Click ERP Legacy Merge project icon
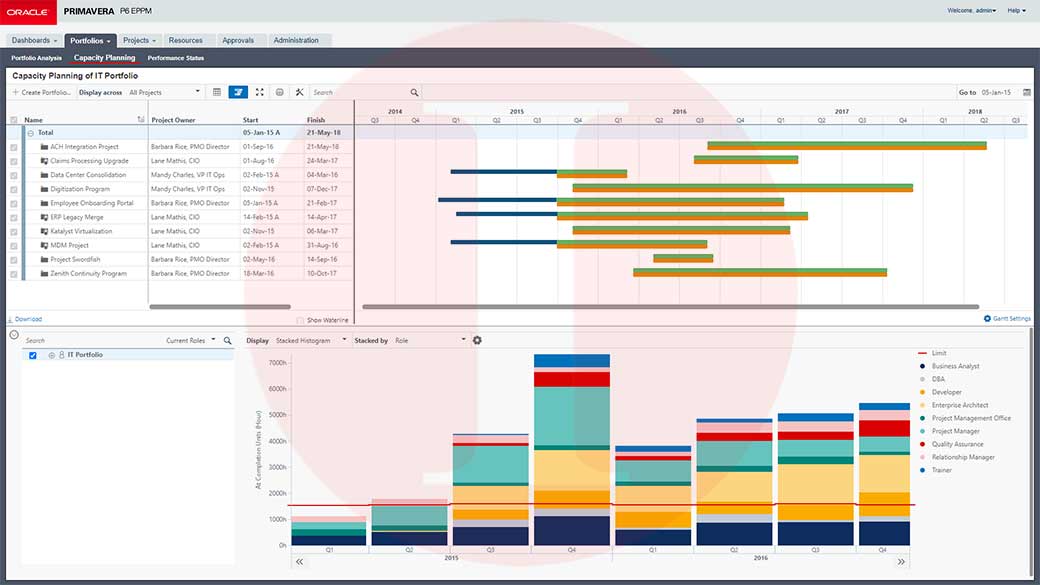The height and width of the screenshot is (585, 1040). [44, 217]
